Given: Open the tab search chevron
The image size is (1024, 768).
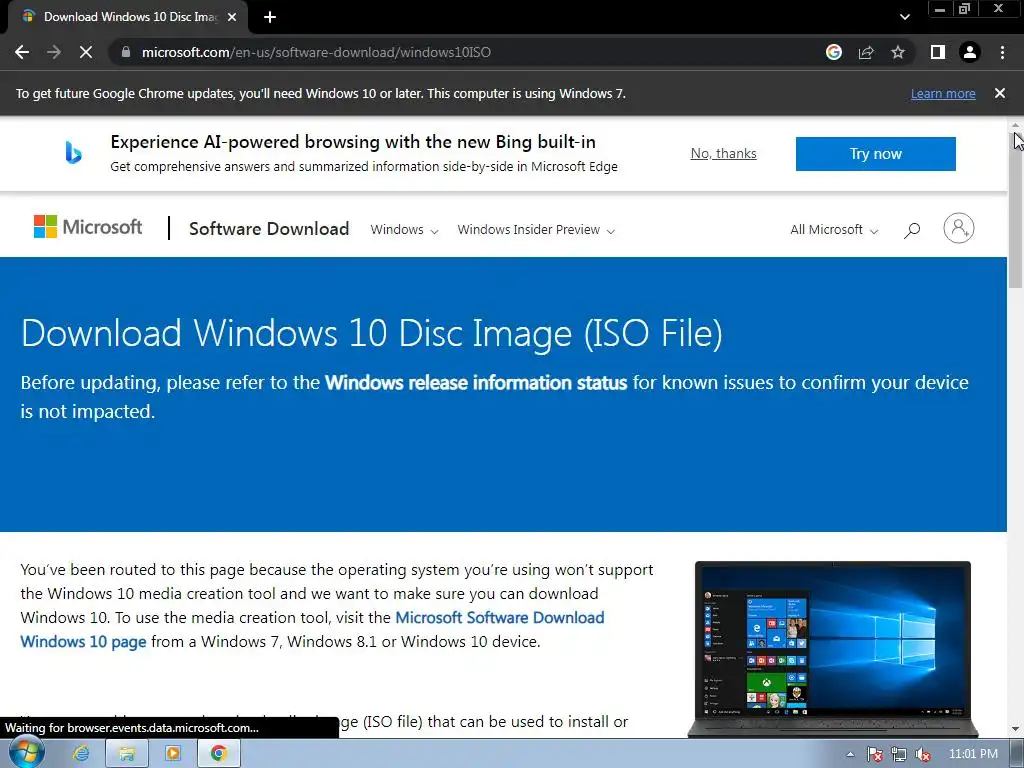Looking at the screenshot, I should coord(904,17).
